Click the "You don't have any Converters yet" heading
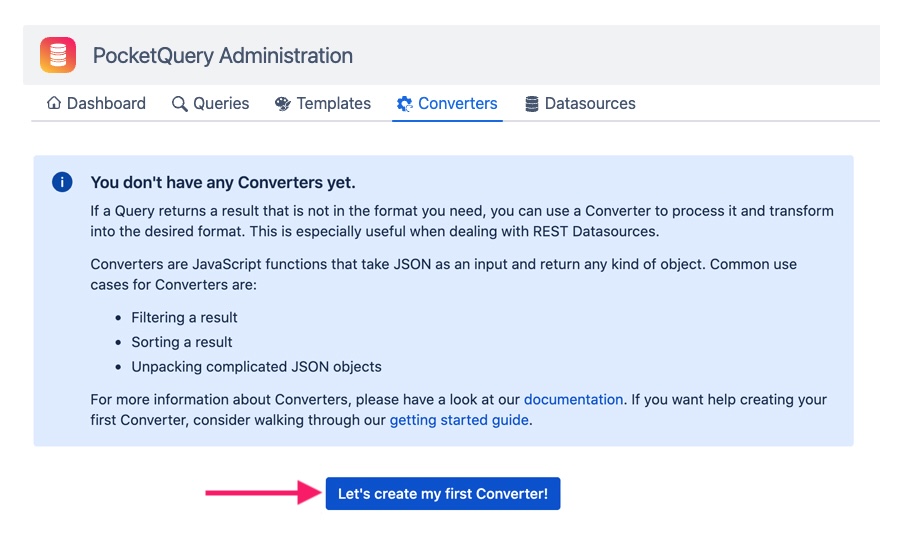 pyautogui.click(x=223, y=182)
